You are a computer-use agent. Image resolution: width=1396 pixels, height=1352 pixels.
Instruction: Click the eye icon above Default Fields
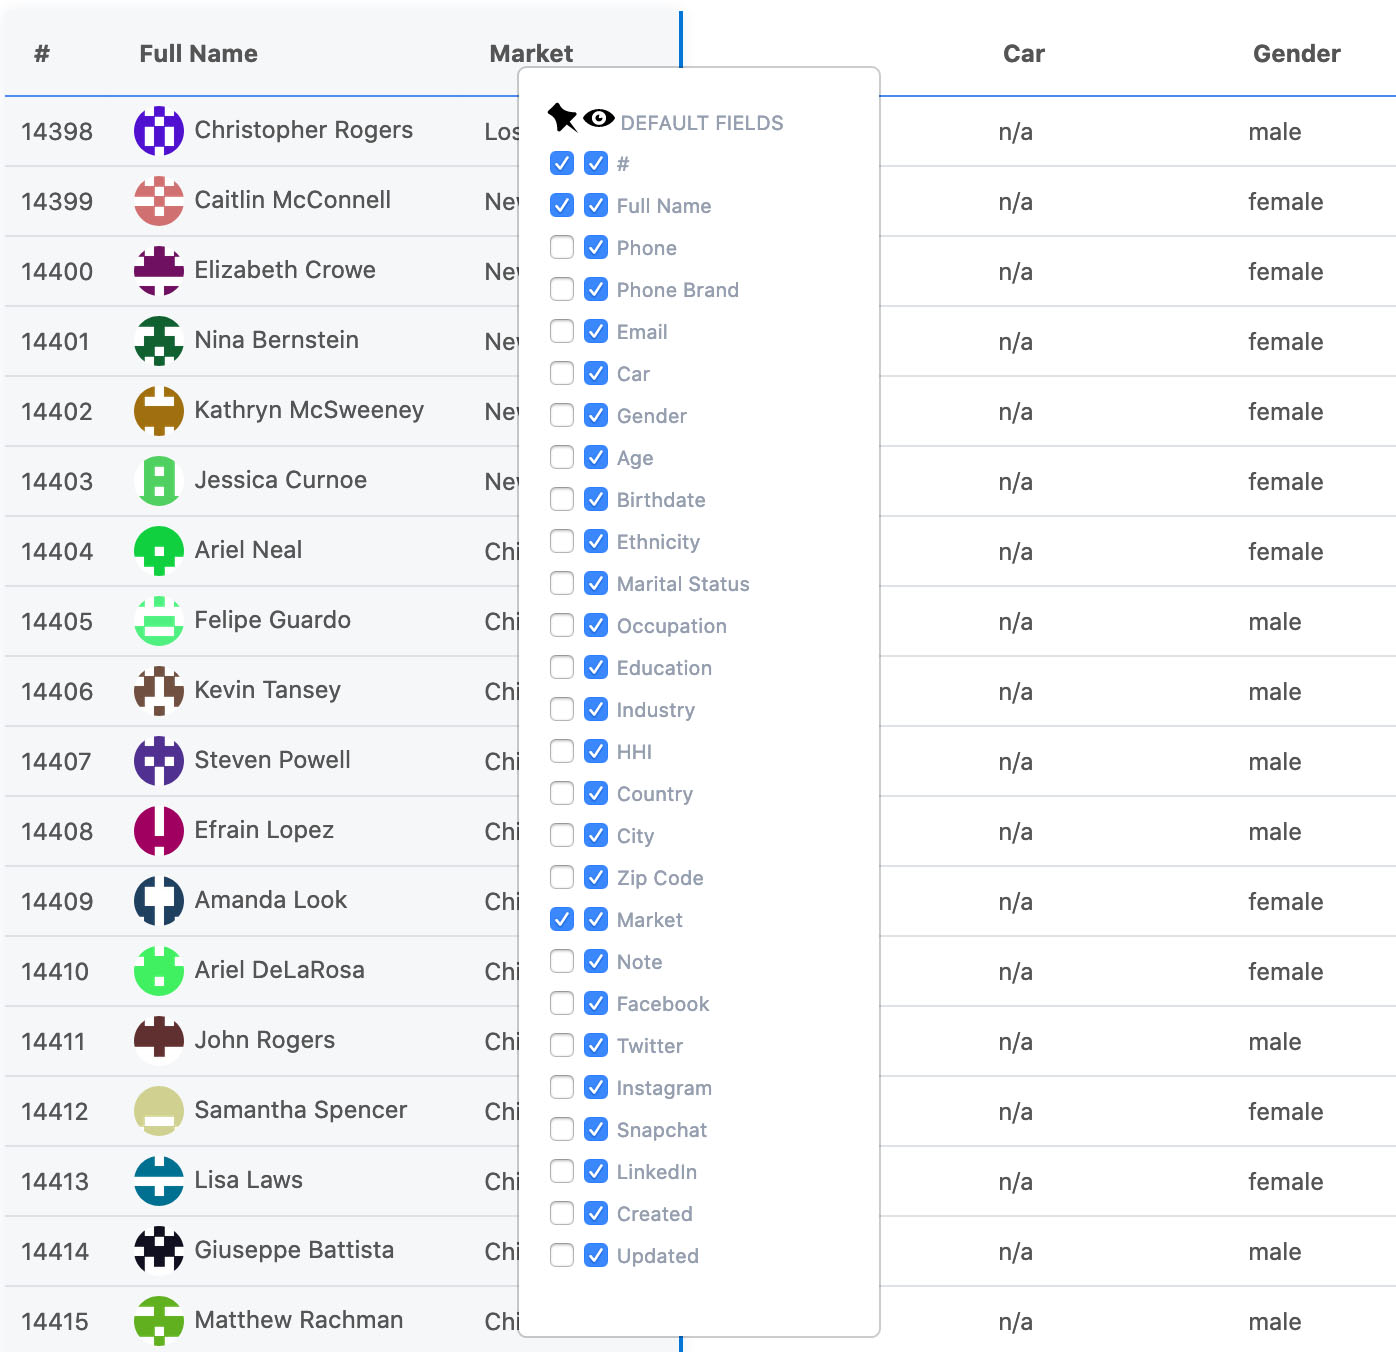598,119
